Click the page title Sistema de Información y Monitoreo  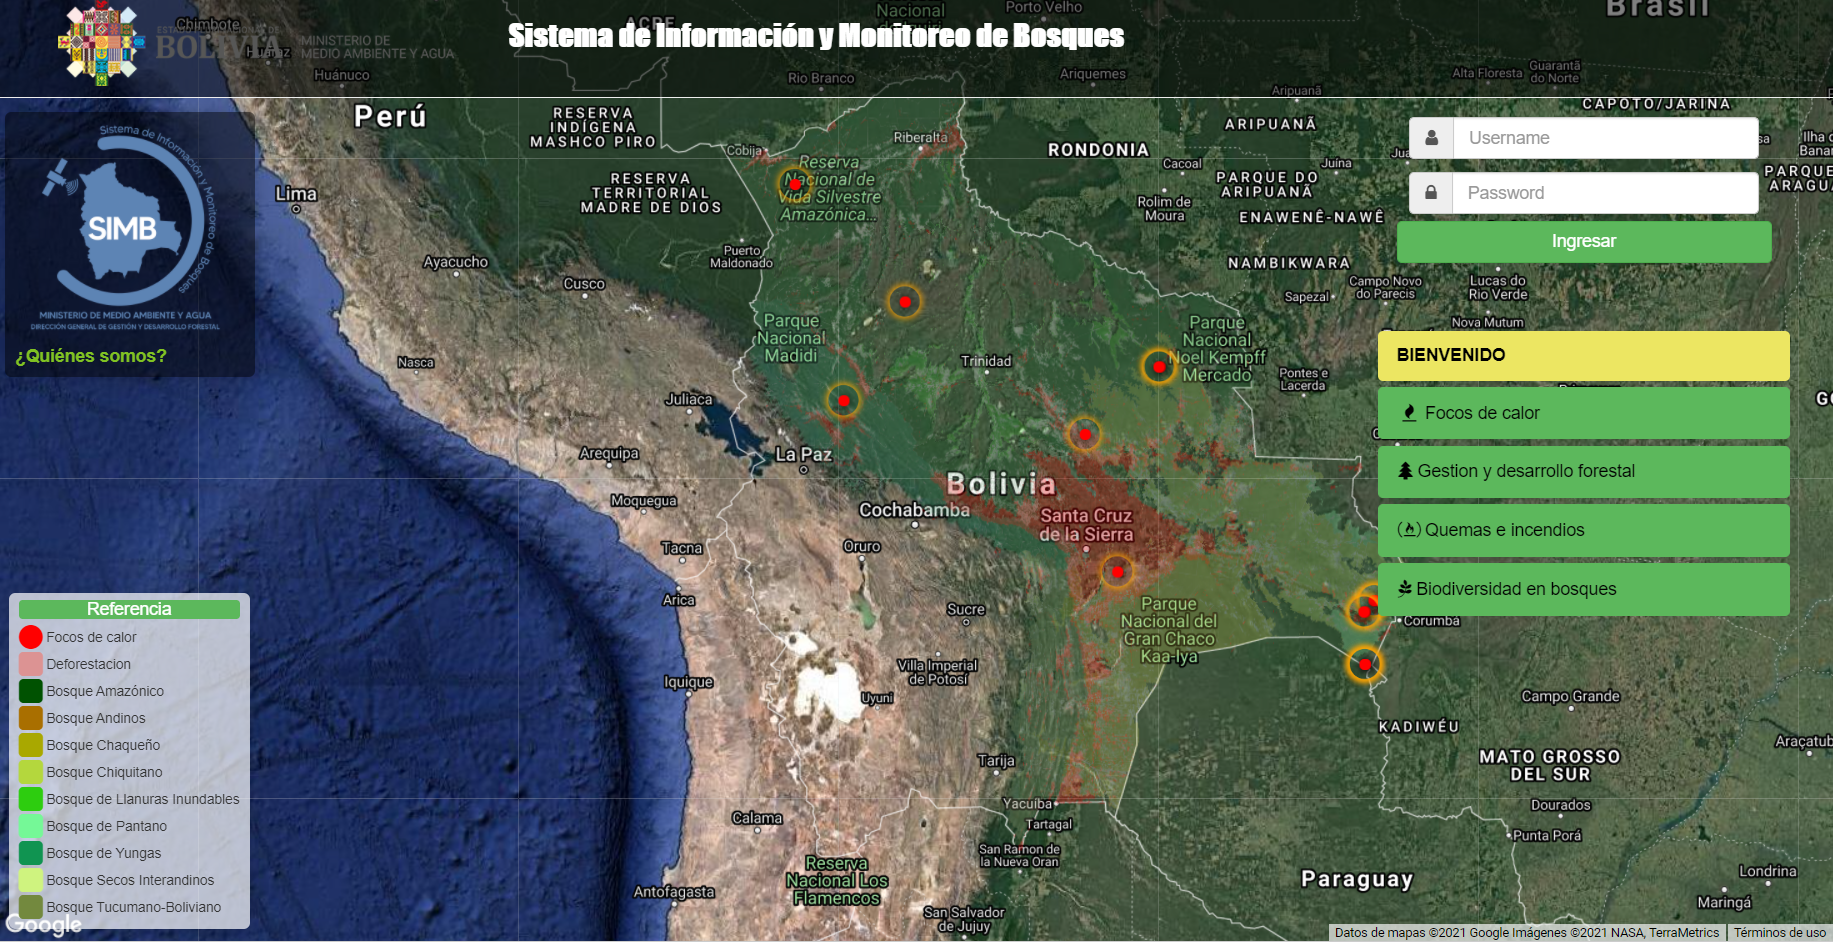pos(816,36)
